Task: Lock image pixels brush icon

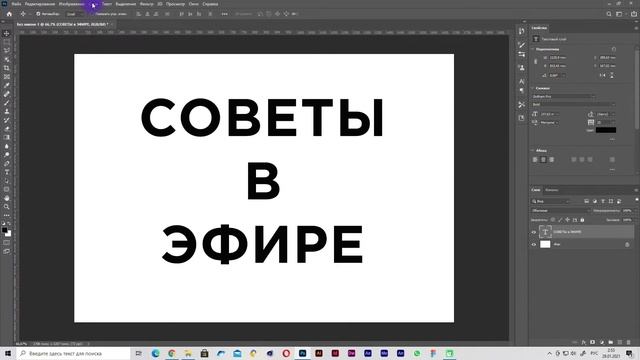Action: pyautogui.click(x=560, y=220)
